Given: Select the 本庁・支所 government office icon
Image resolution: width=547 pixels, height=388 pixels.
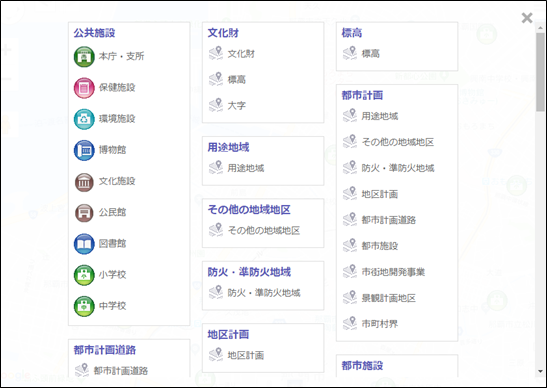Looking at the screenshot, I should coord(84,57).
